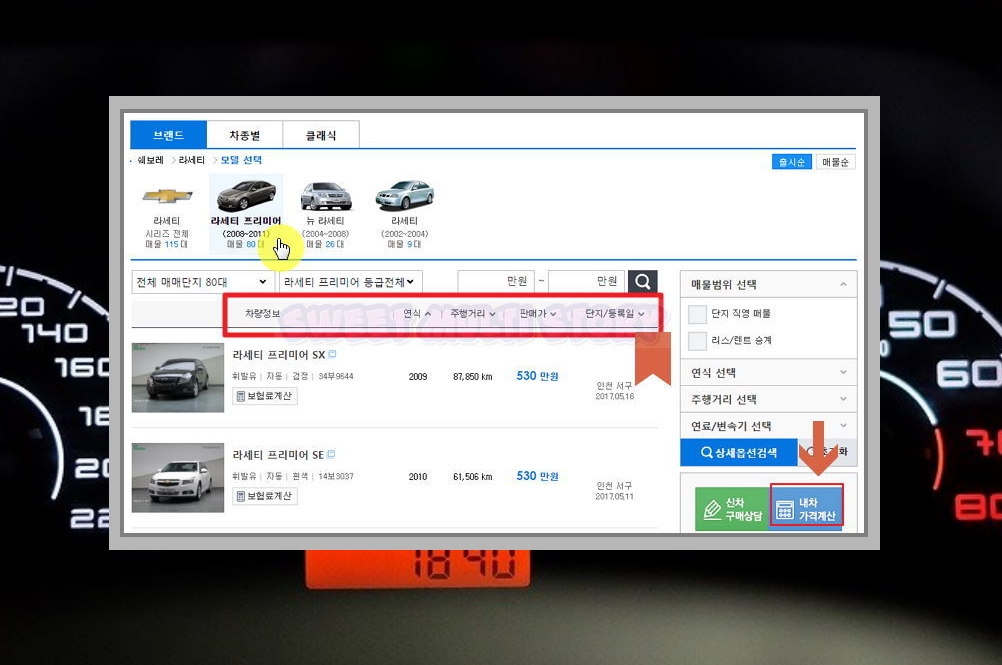Click the 내차 가격계산 calculator button

click(806, 505)
